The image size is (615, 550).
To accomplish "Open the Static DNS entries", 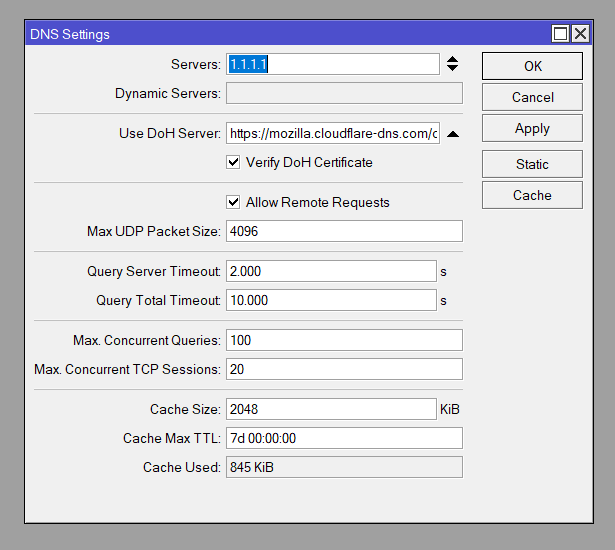I will coord(532,164).
